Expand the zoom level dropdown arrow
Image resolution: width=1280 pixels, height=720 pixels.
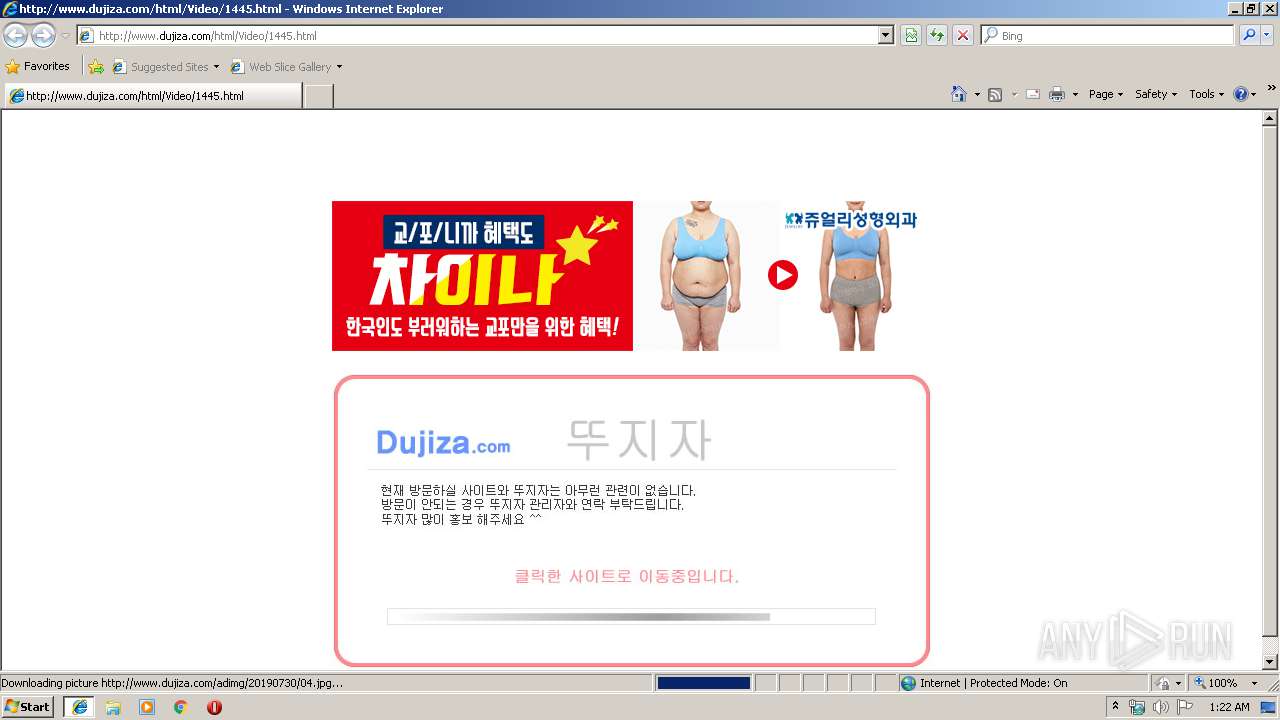click(1254, 683)
